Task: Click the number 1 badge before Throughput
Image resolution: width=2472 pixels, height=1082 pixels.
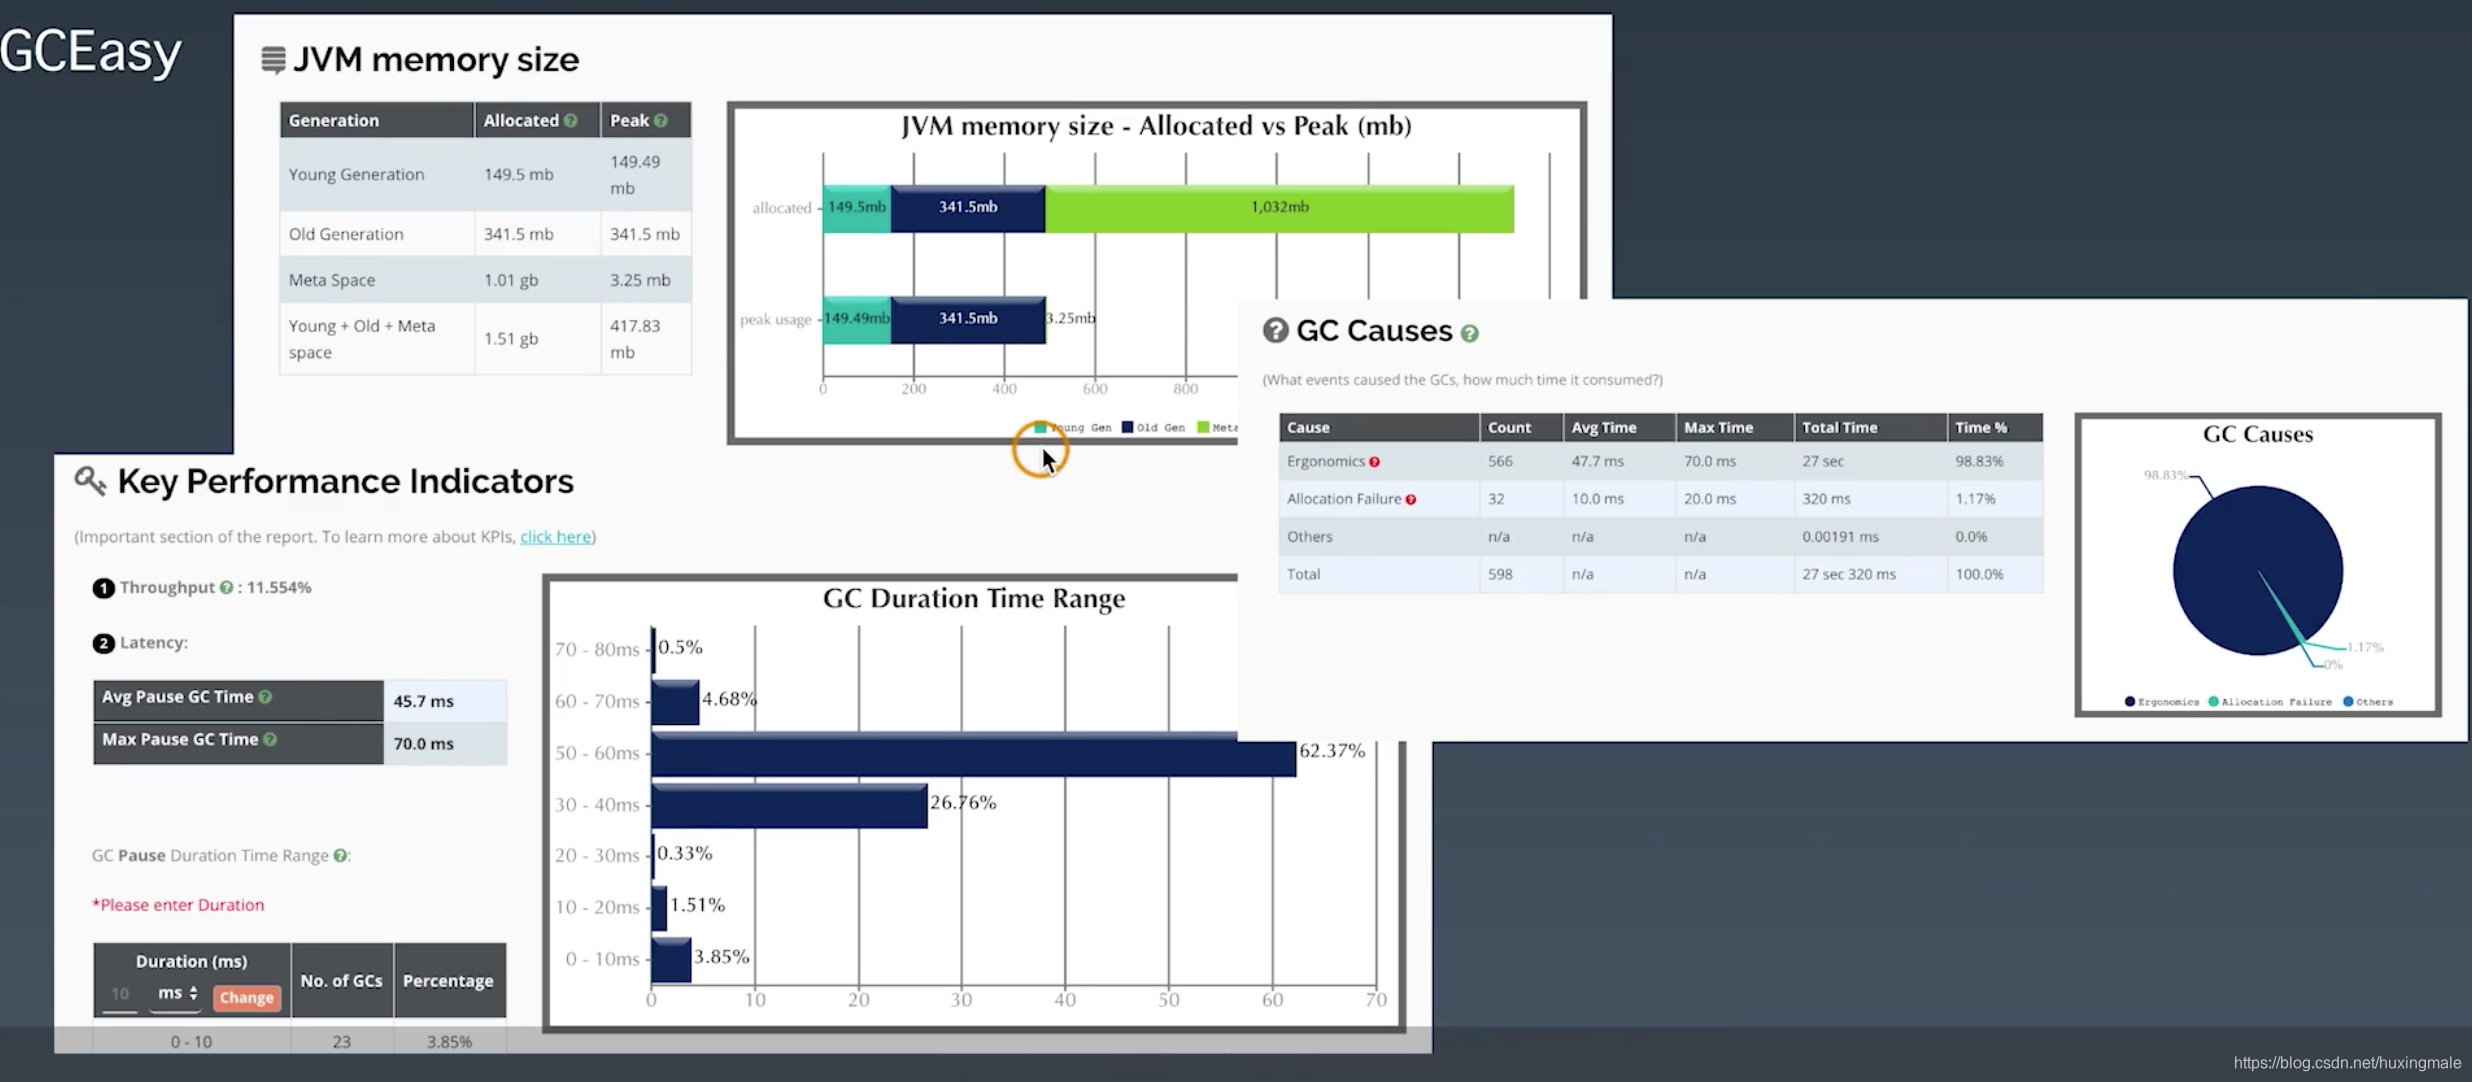Action: 103,588
